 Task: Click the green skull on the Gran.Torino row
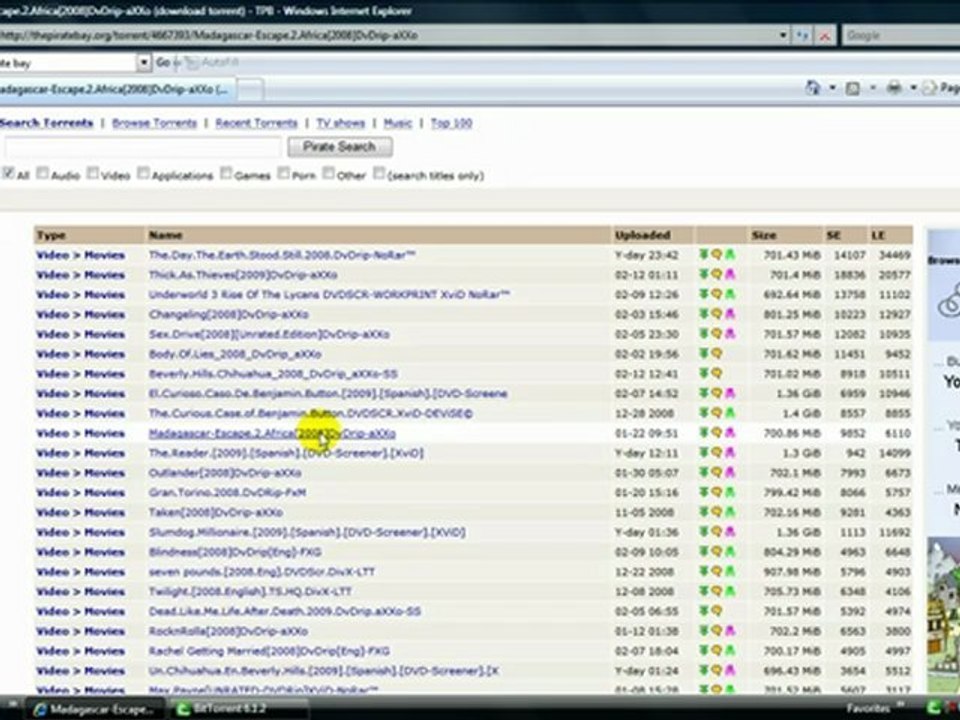[x=730, y=492]
